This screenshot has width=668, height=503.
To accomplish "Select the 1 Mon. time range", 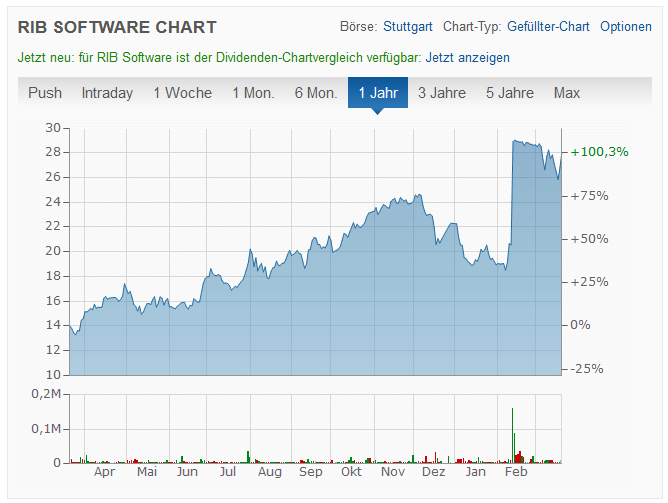I will pos(253,93).
